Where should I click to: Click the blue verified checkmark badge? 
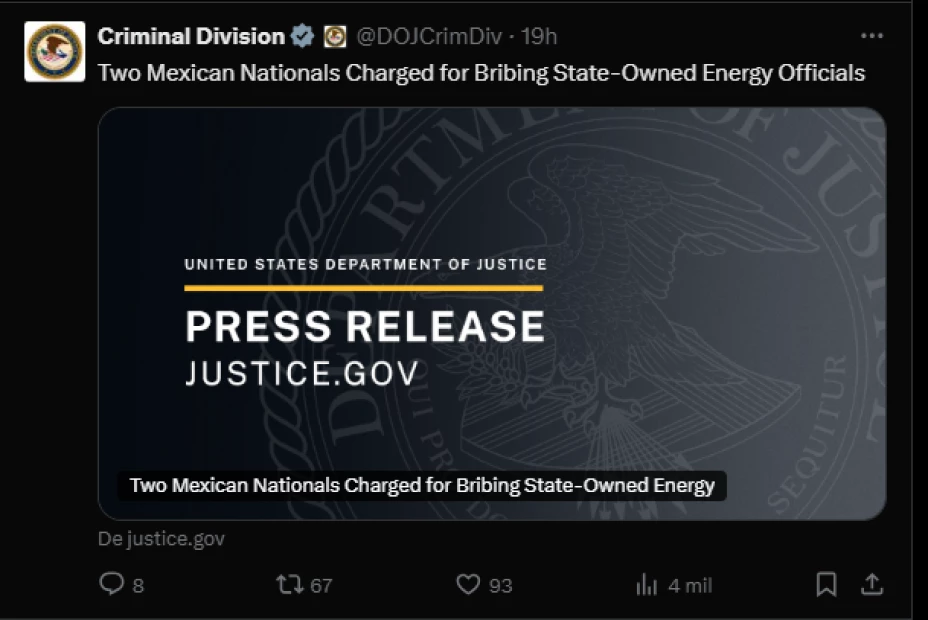pos(300,35)
